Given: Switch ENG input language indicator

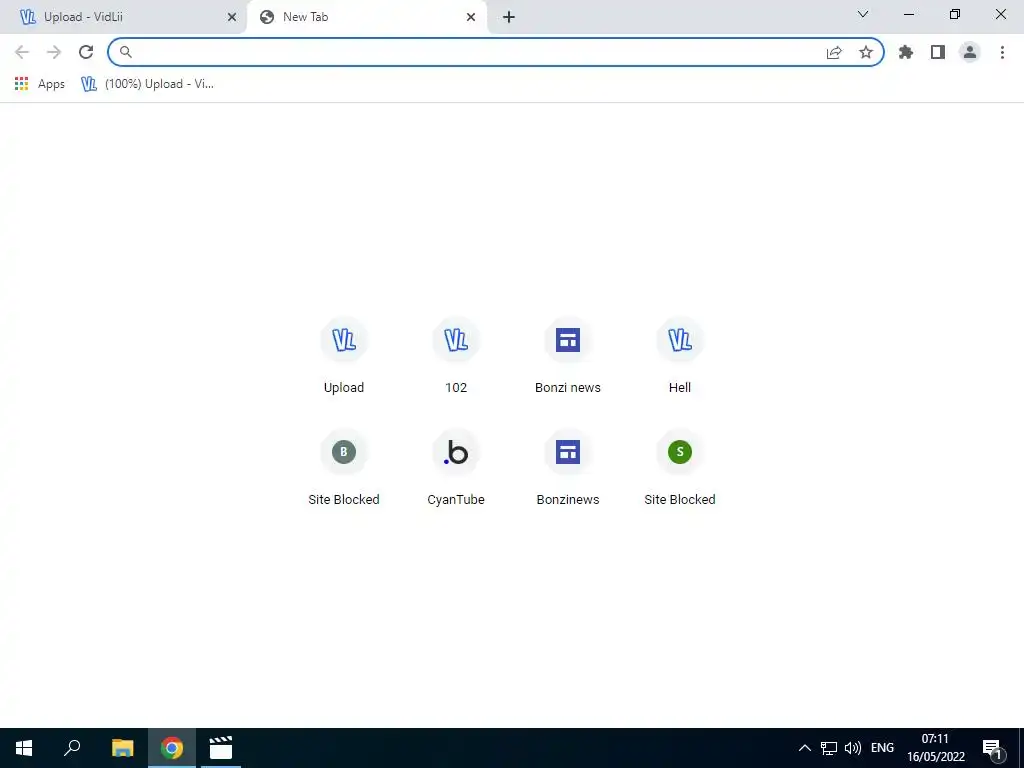Looking at the screenshot, I should point(882,748).
